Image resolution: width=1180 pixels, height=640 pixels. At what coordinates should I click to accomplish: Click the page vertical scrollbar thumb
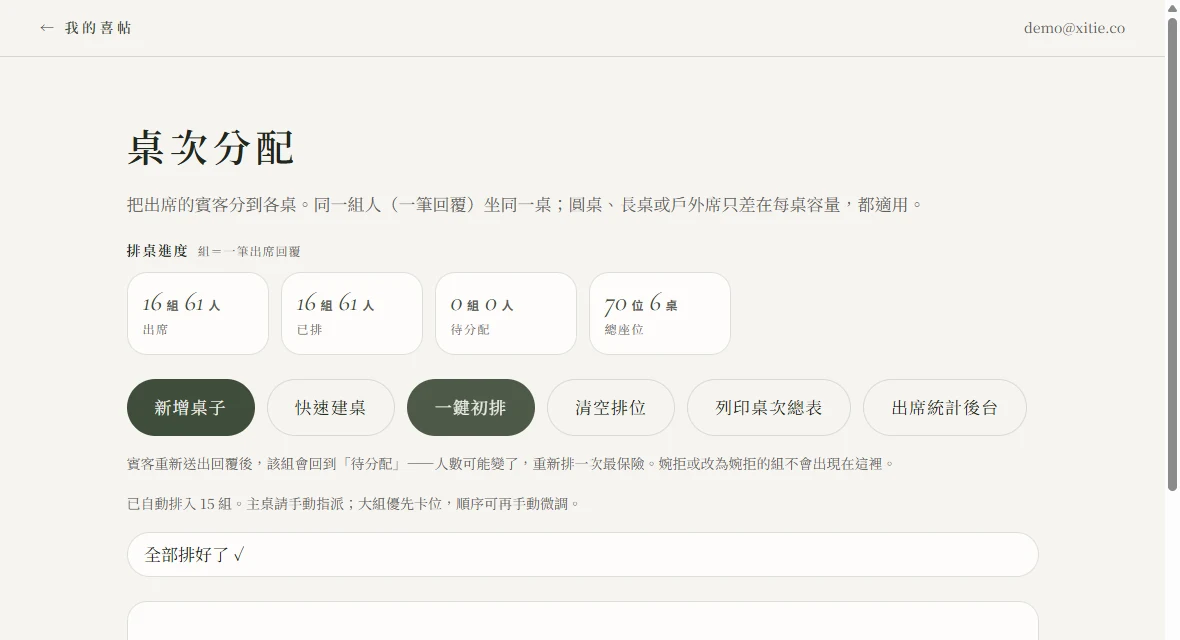coord(1172,252)
